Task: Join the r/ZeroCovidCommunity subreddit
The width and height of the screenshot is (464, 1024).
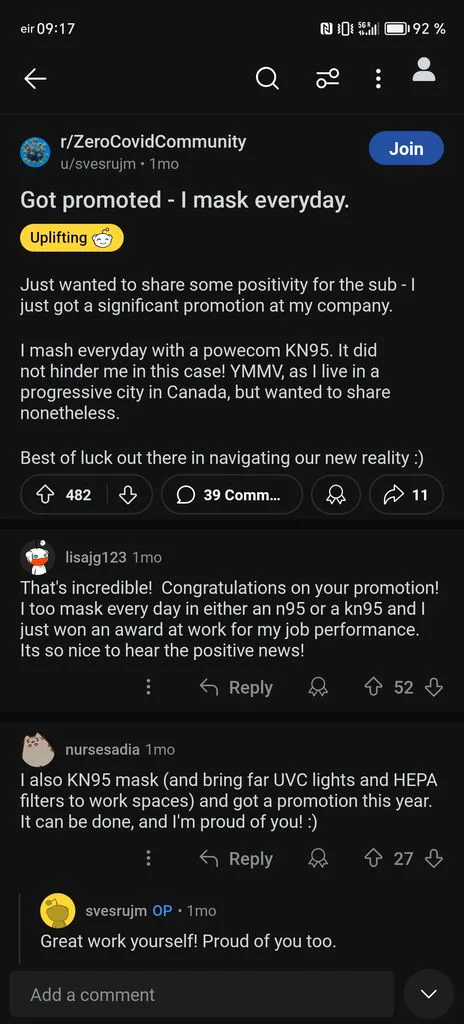Action: [406, 148]
